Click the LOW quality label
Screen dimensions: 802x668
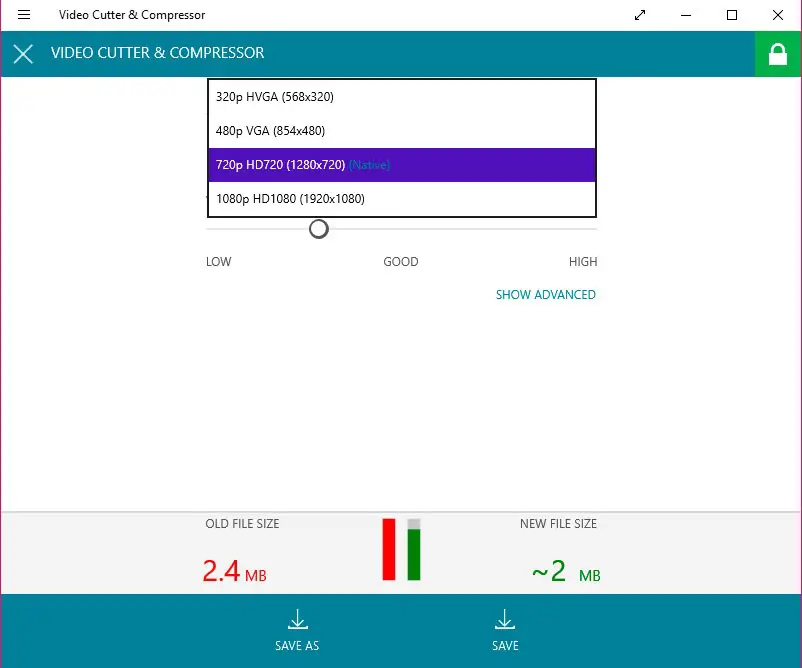(218, 262)
